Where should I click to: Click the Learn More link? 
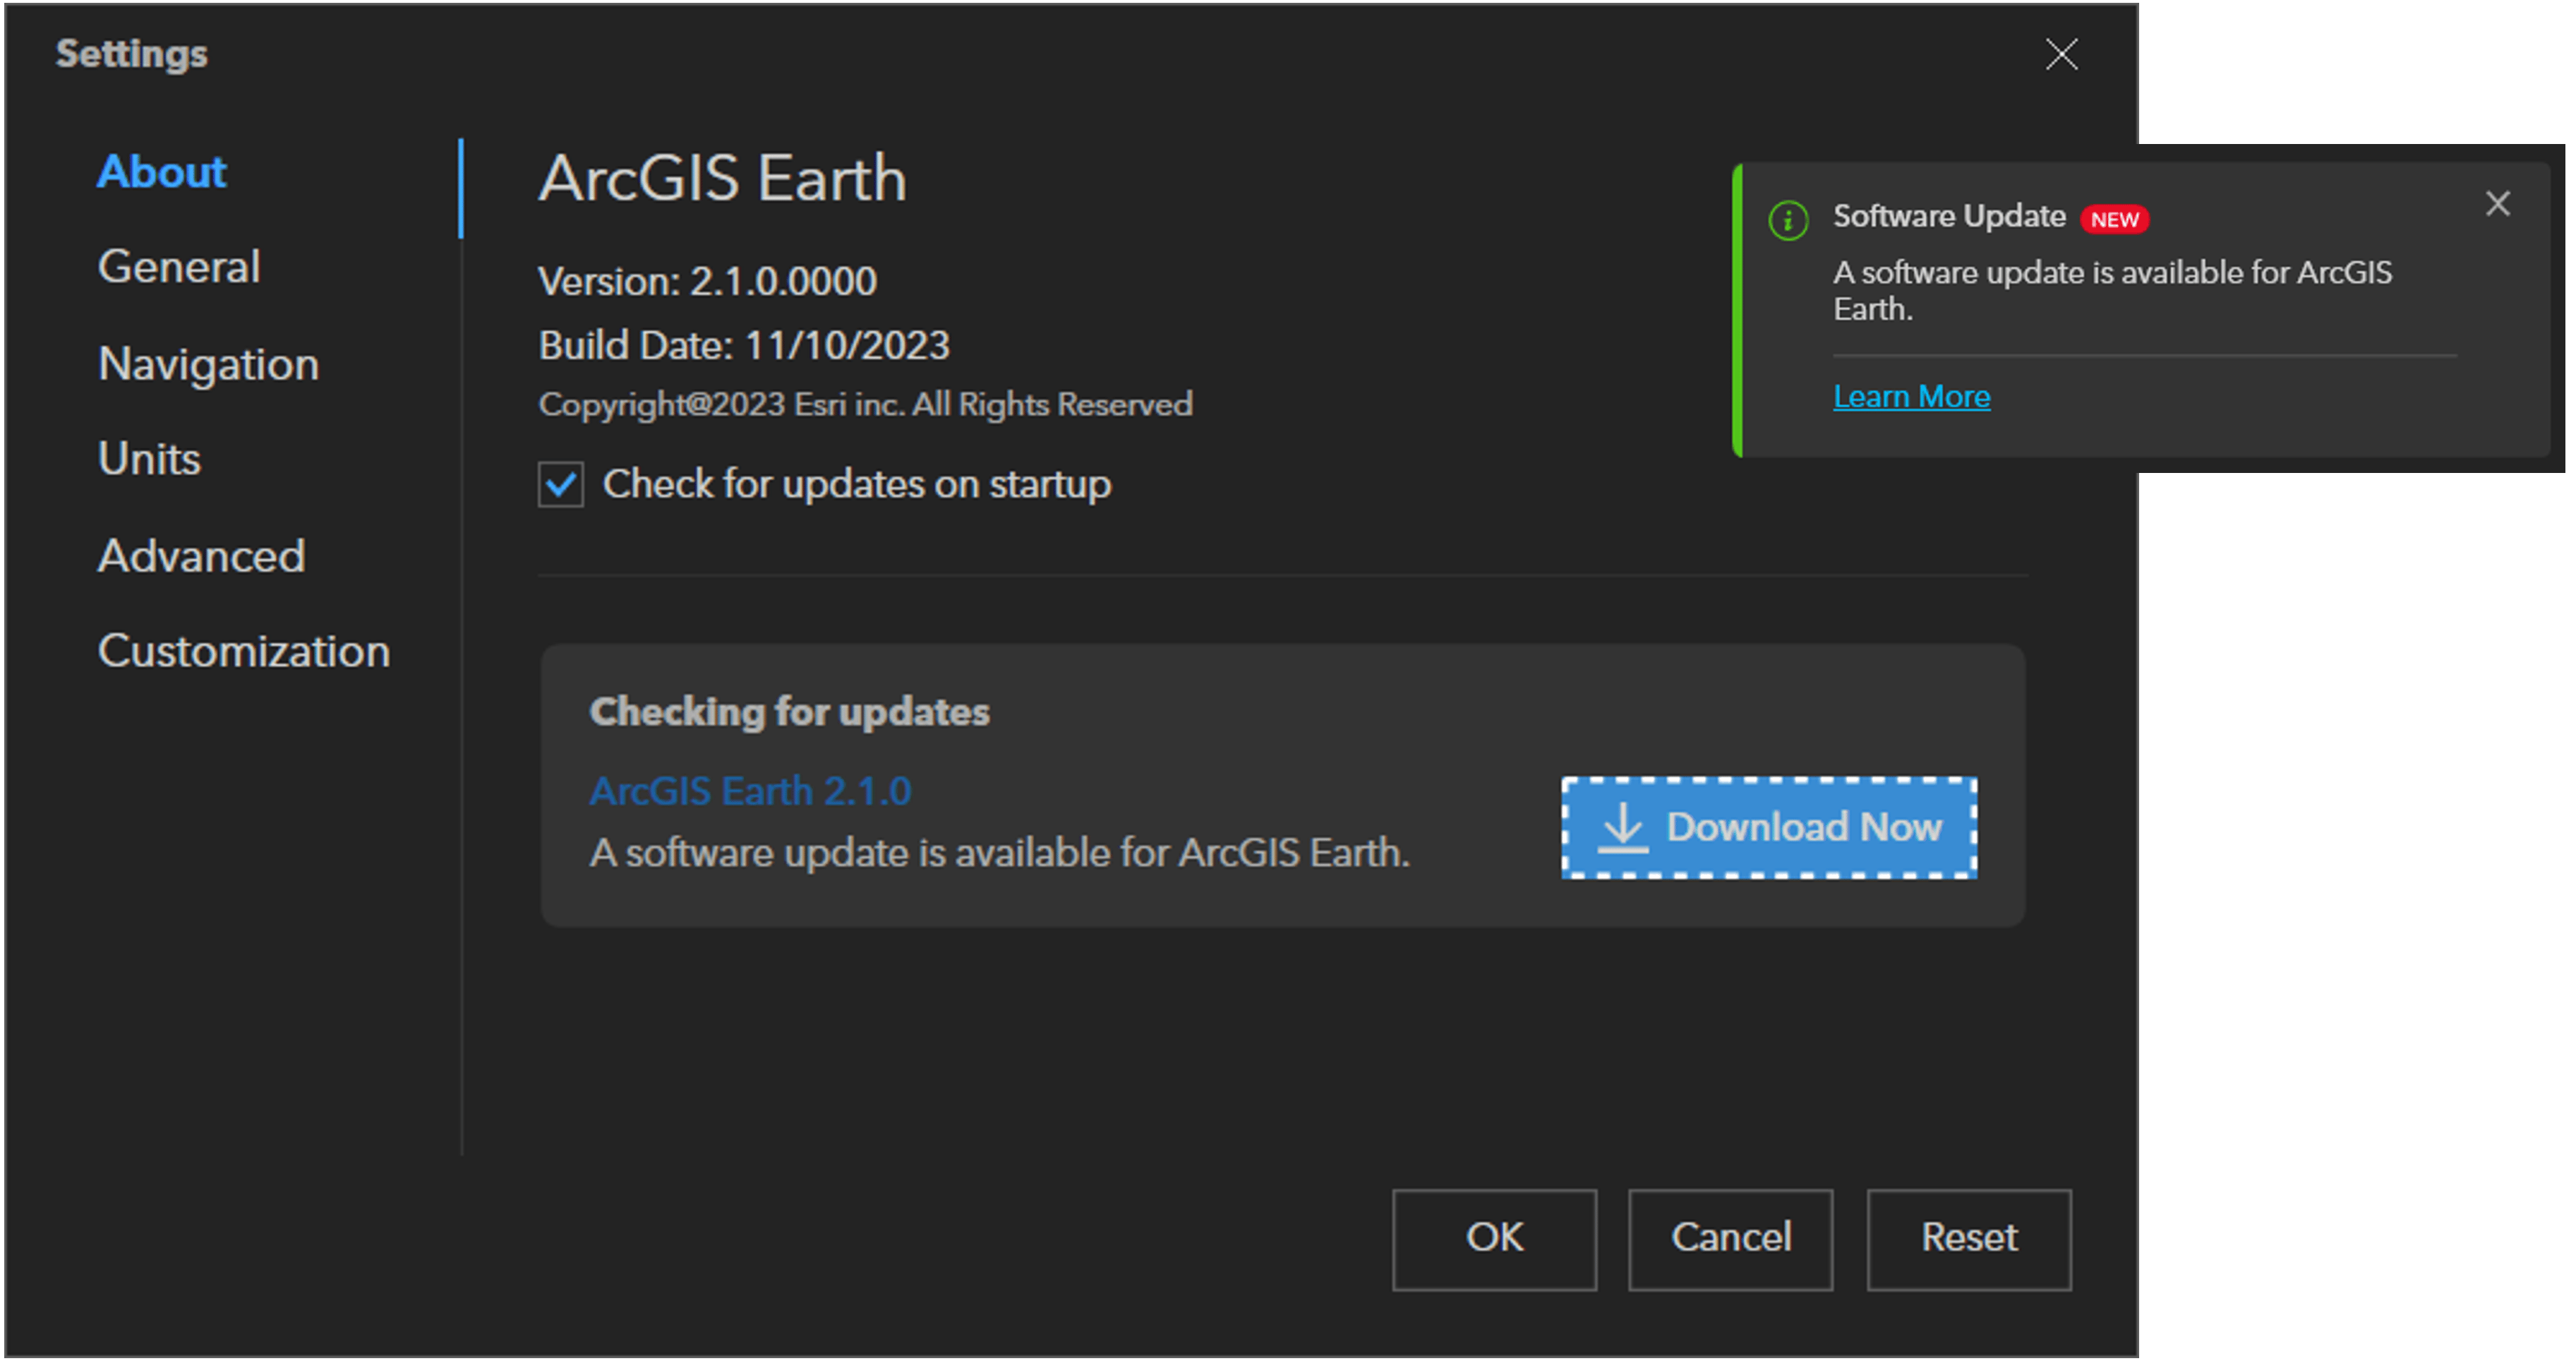(x=1911, y=397)
